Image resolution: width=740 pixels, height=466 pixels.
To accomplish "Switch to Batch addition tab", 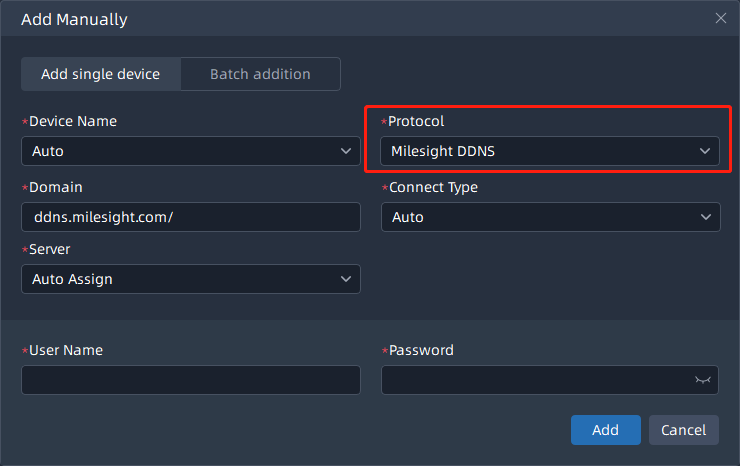I will coord(260,74).
